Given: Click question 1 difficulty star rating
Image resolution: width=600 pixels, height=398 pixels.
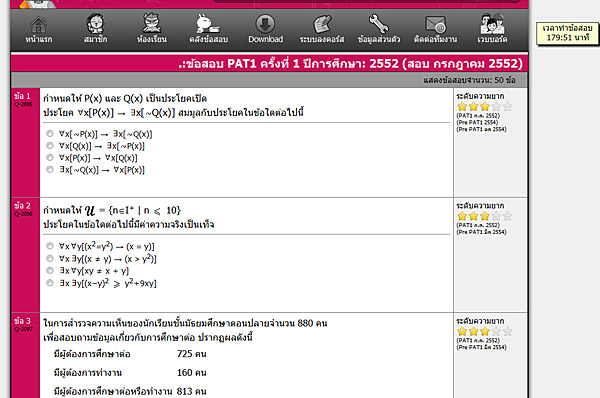Looking at the screenshot, I should click(484, 106).
